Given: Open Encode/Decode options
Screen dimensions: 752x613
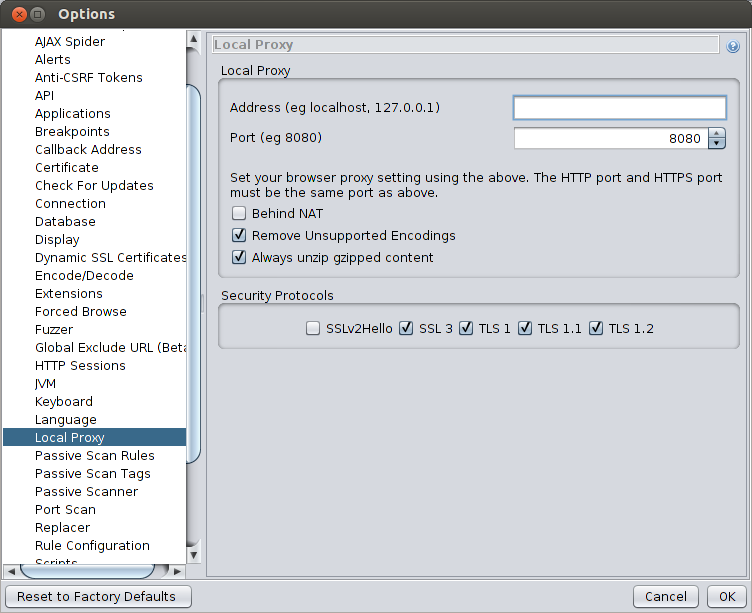Looking at the screenshot, I should 84,275.
